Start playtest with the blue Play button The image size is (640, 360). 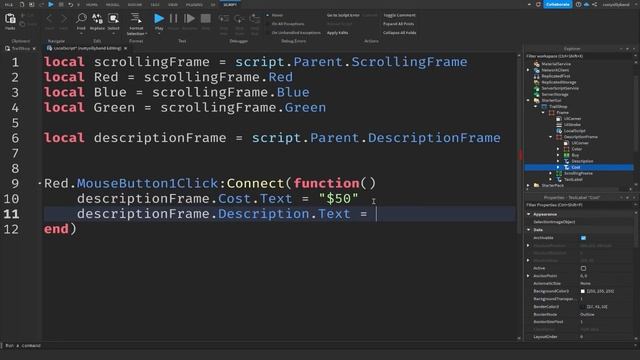tap(159, 18)
